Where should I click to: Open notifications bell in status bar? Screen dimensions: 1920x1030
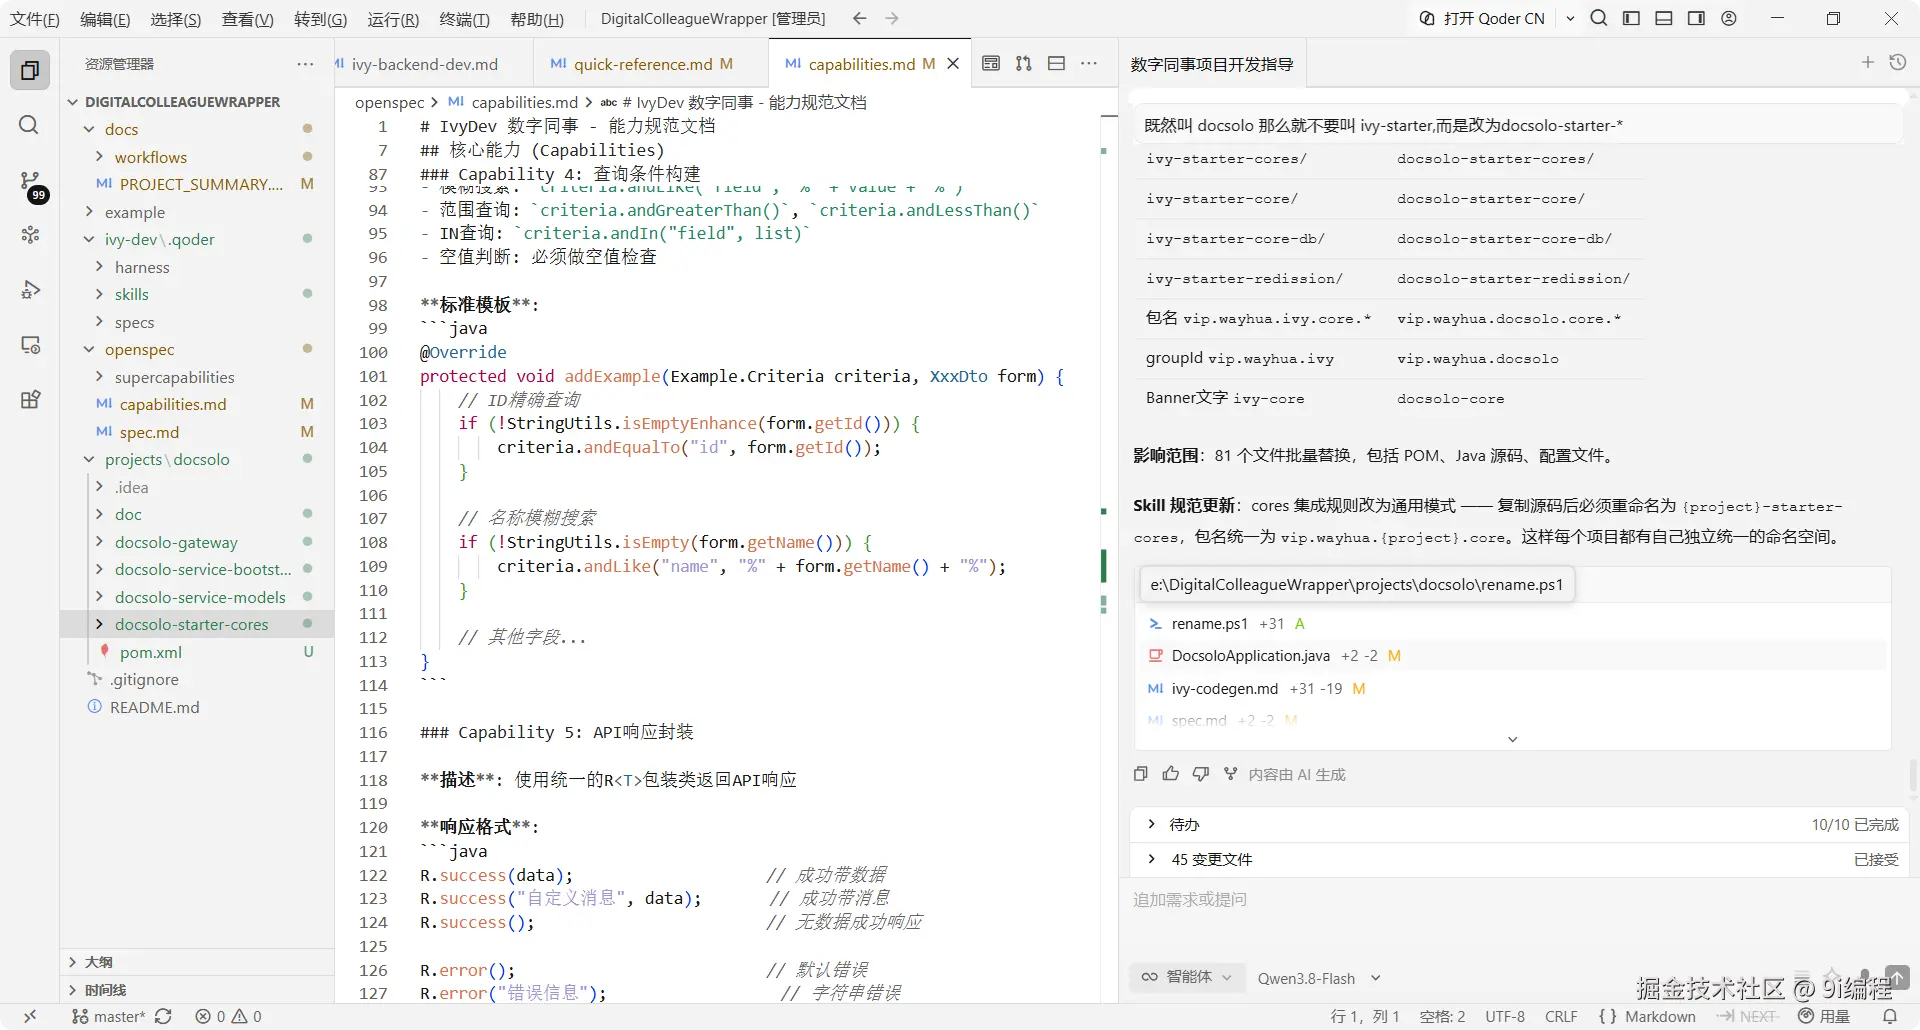(x=1890, y=1016)
